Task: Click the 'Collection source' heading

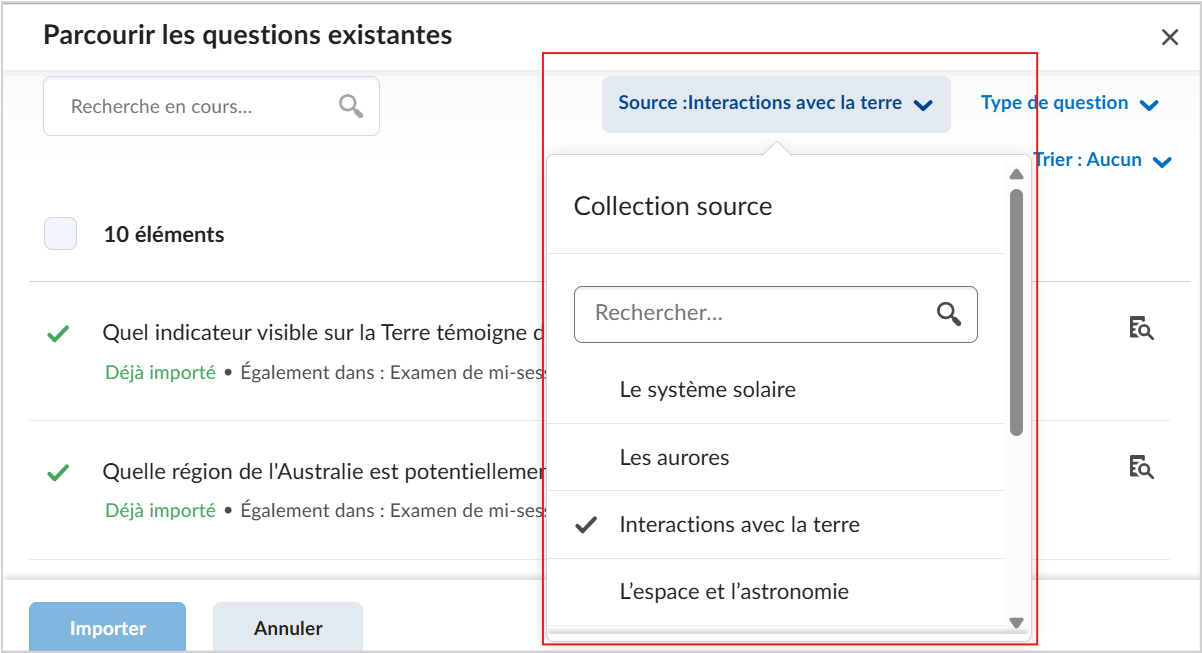Action: 673,206
